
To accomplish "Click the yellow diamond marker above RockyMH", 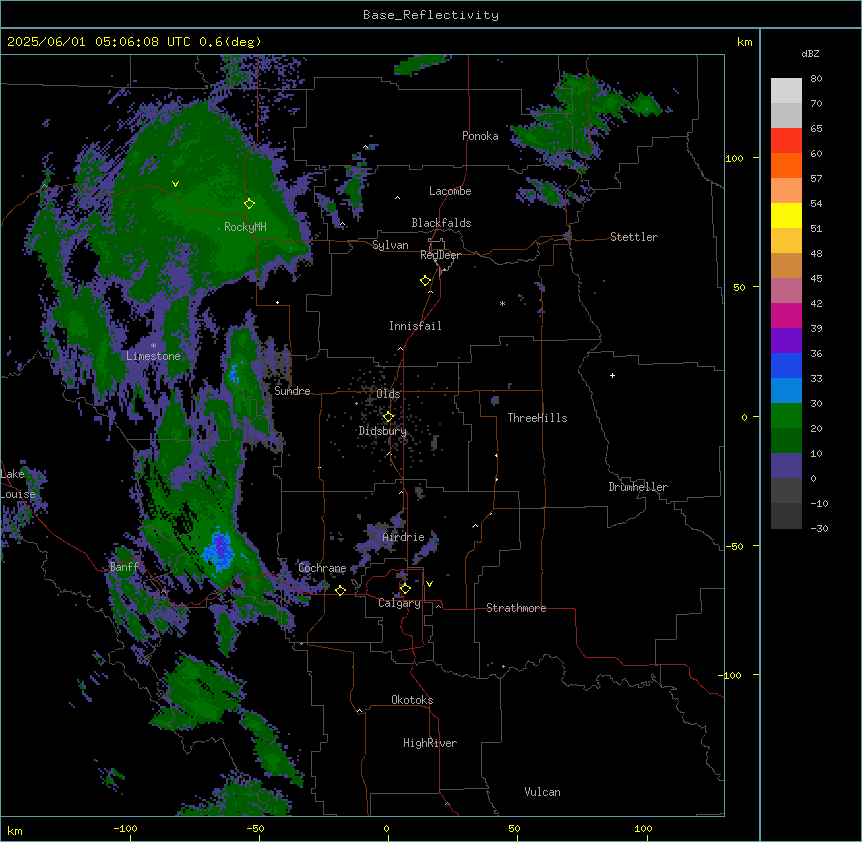I will (x=249, y=204).
